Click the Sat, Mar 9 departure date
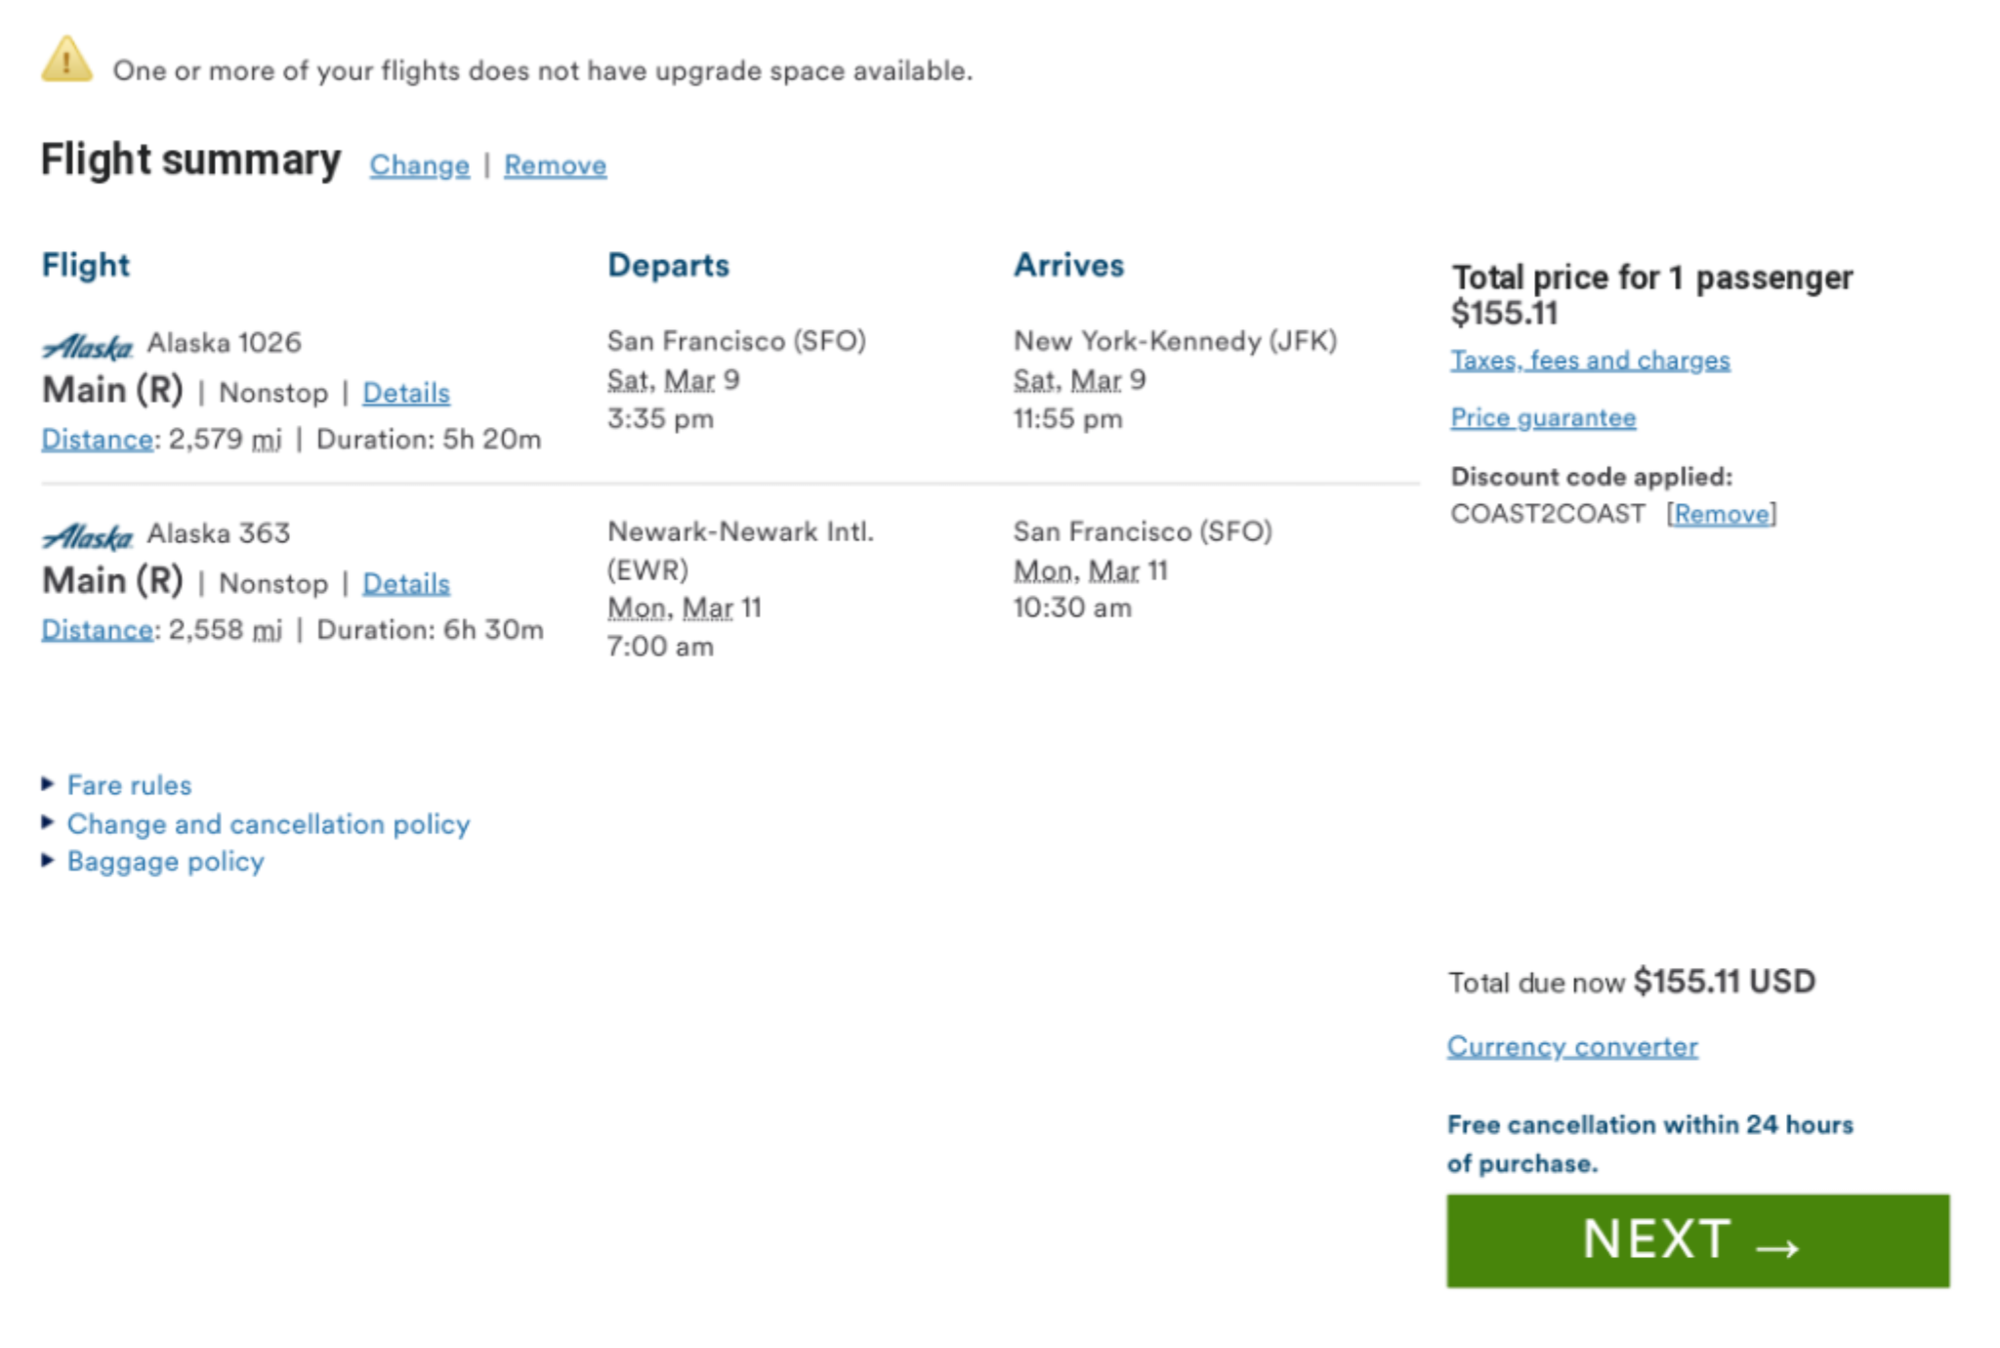 [x=673, y=380]
